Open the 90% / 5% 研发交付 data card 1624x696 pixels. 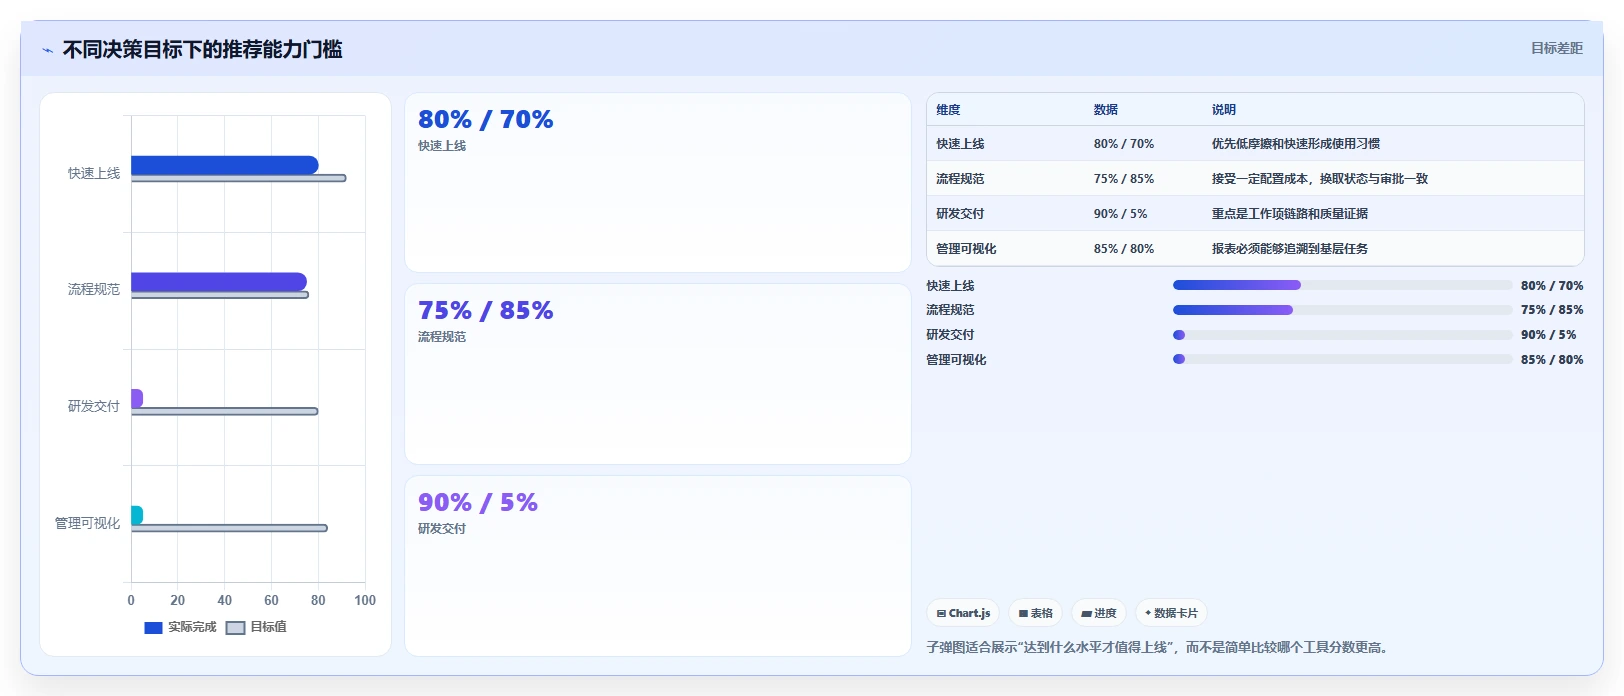[658, 566]
